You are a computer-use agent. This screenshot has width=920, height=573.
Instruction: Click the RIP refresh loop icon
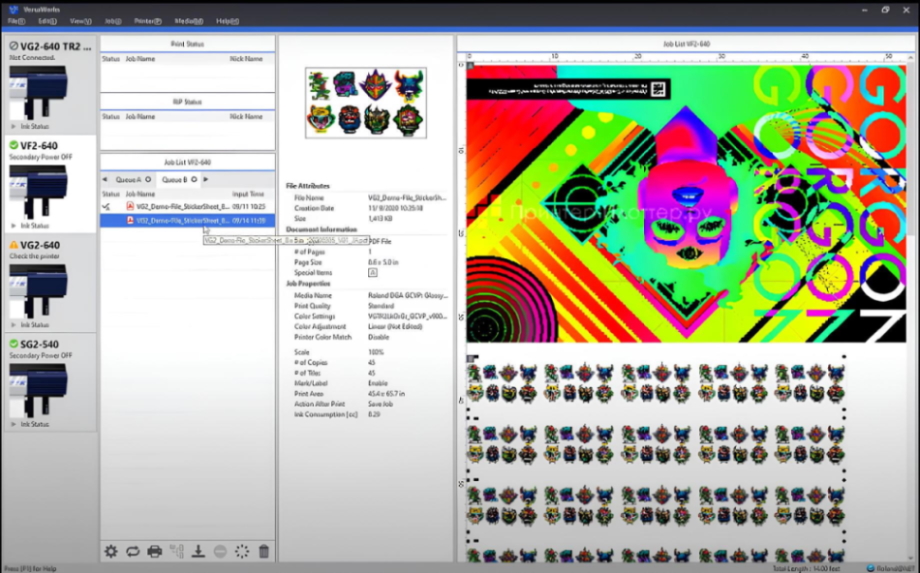pyautogui.click(x=133, y=551)
